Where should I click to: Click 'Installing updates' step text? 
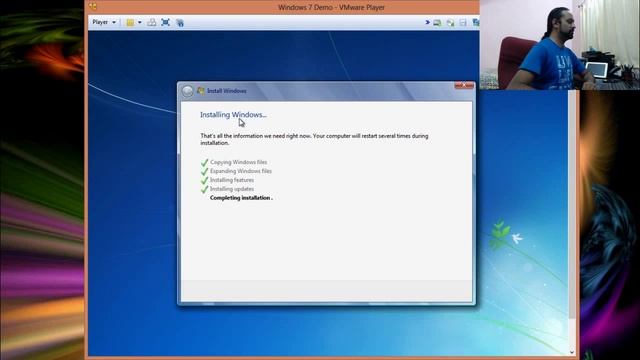tap(232, 189)
